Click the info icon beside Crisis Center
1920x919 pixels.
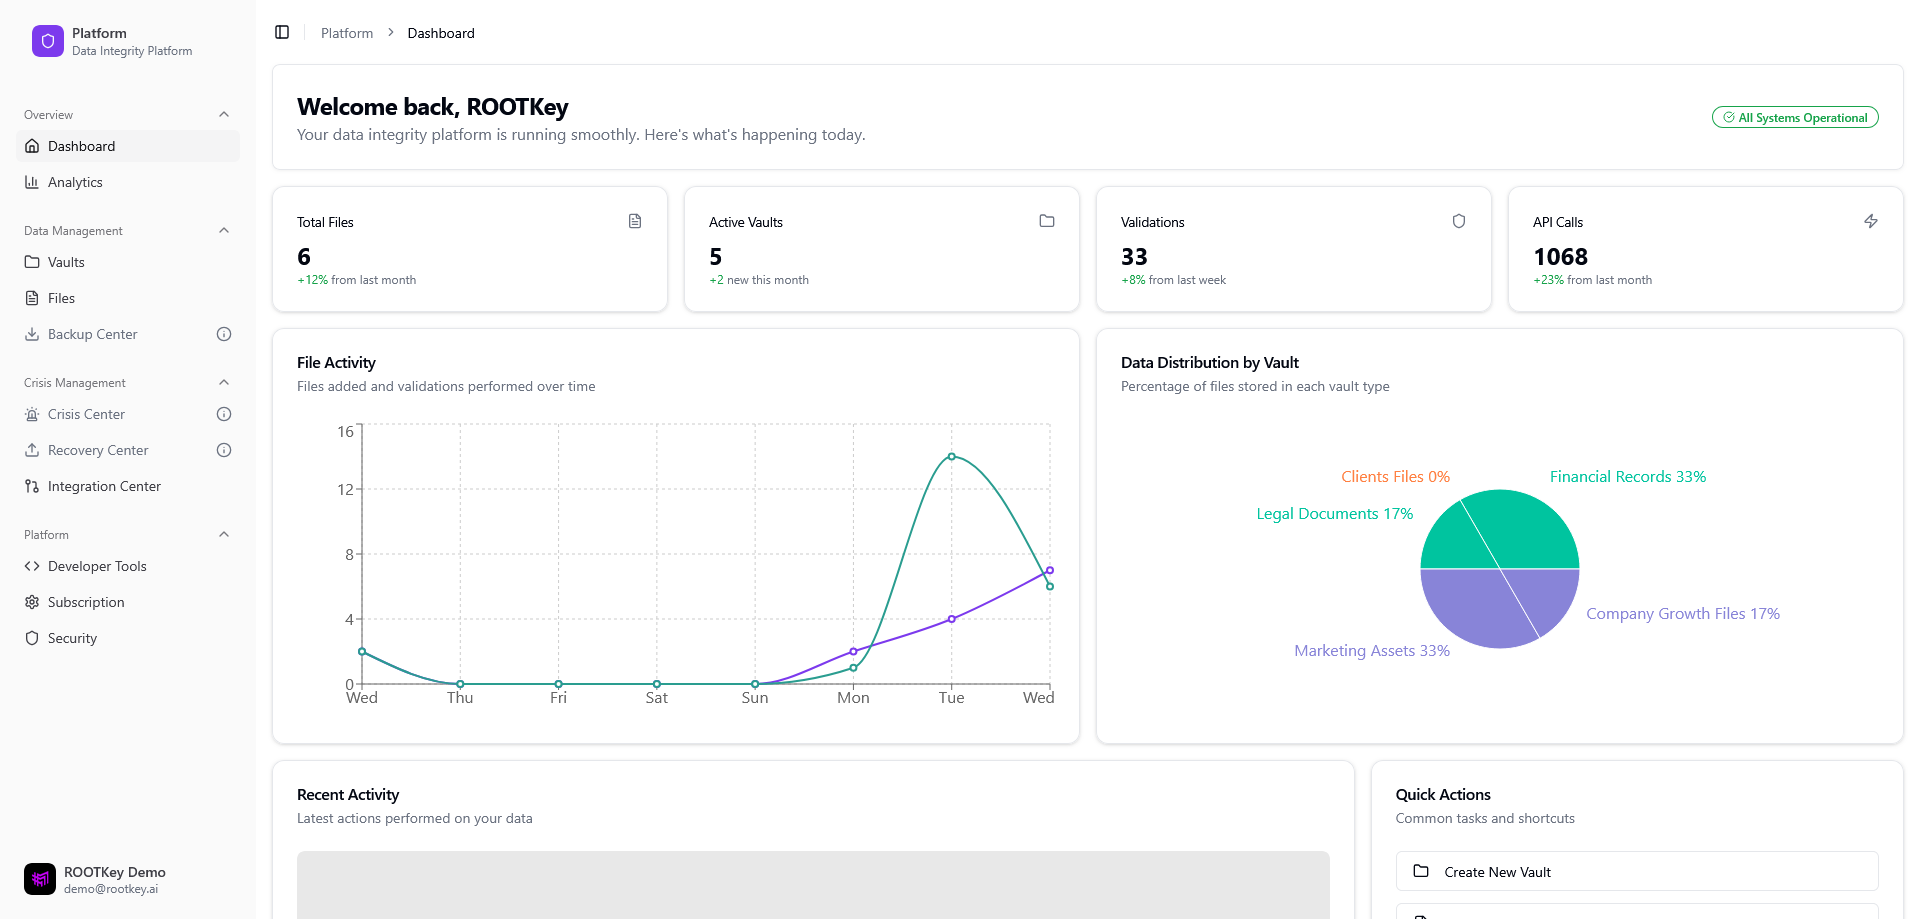tap(224, 414)
